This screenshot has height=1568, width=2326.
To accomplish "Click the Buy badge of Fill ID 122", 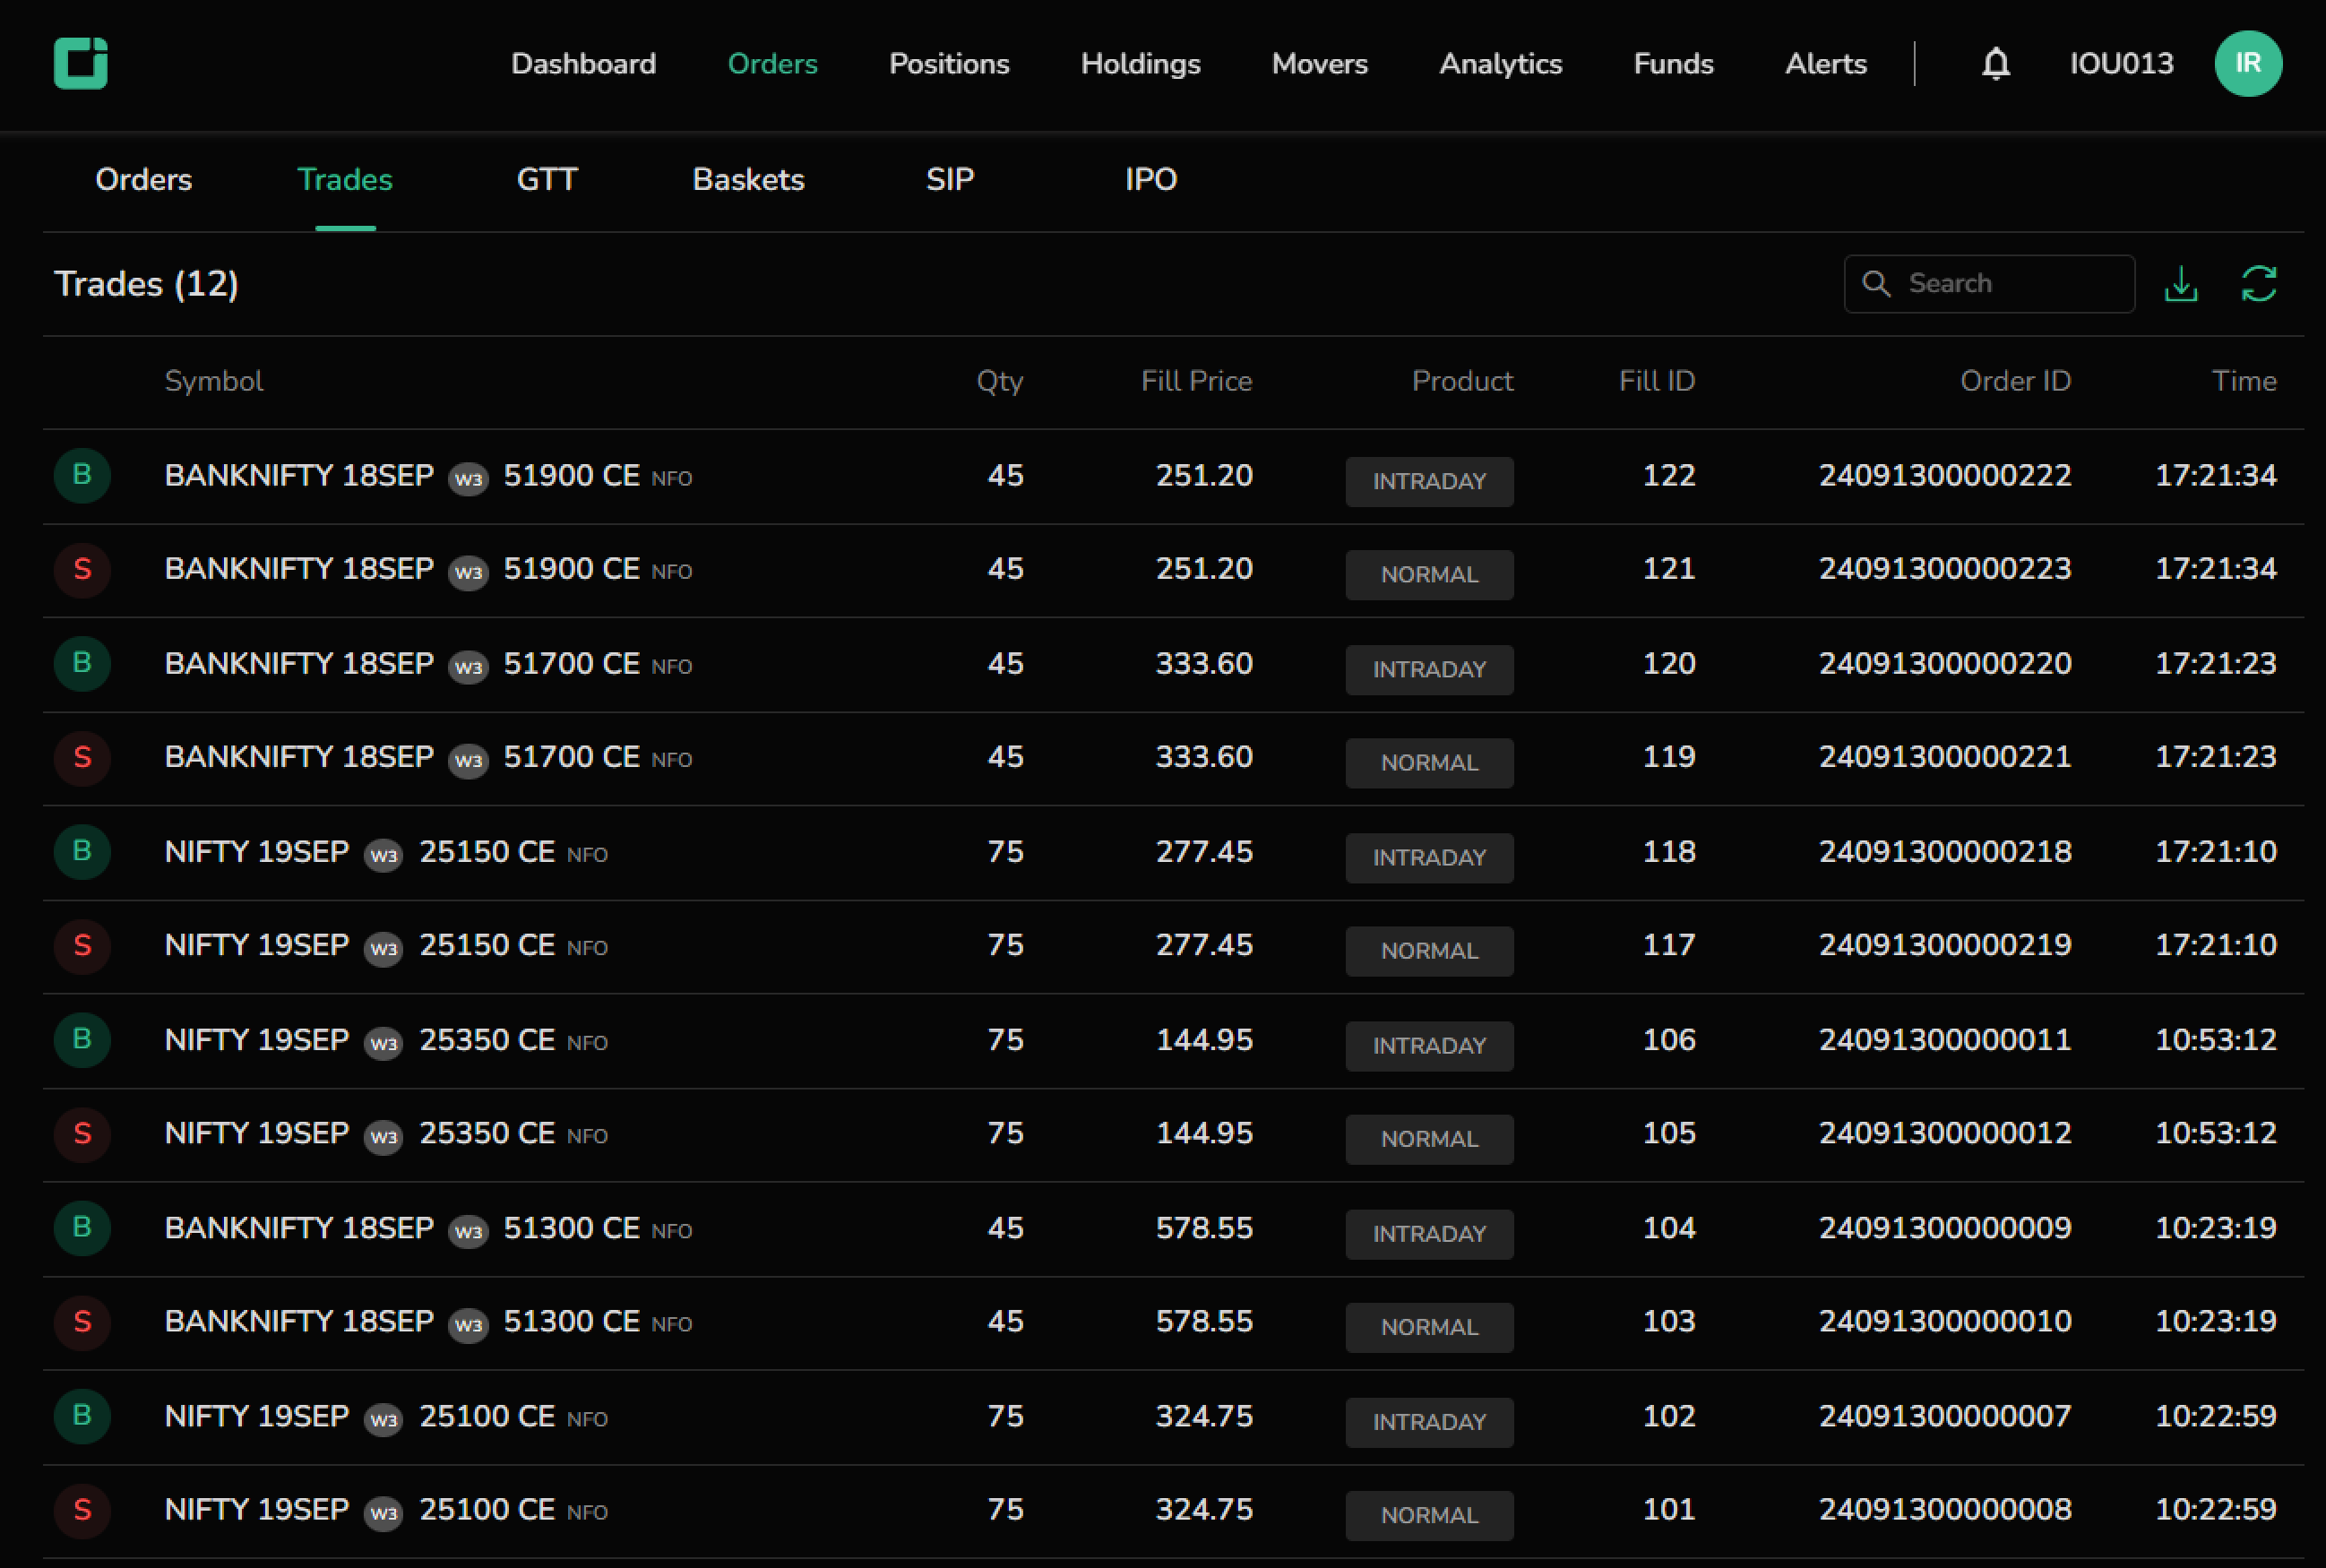I will coord(82,475).
